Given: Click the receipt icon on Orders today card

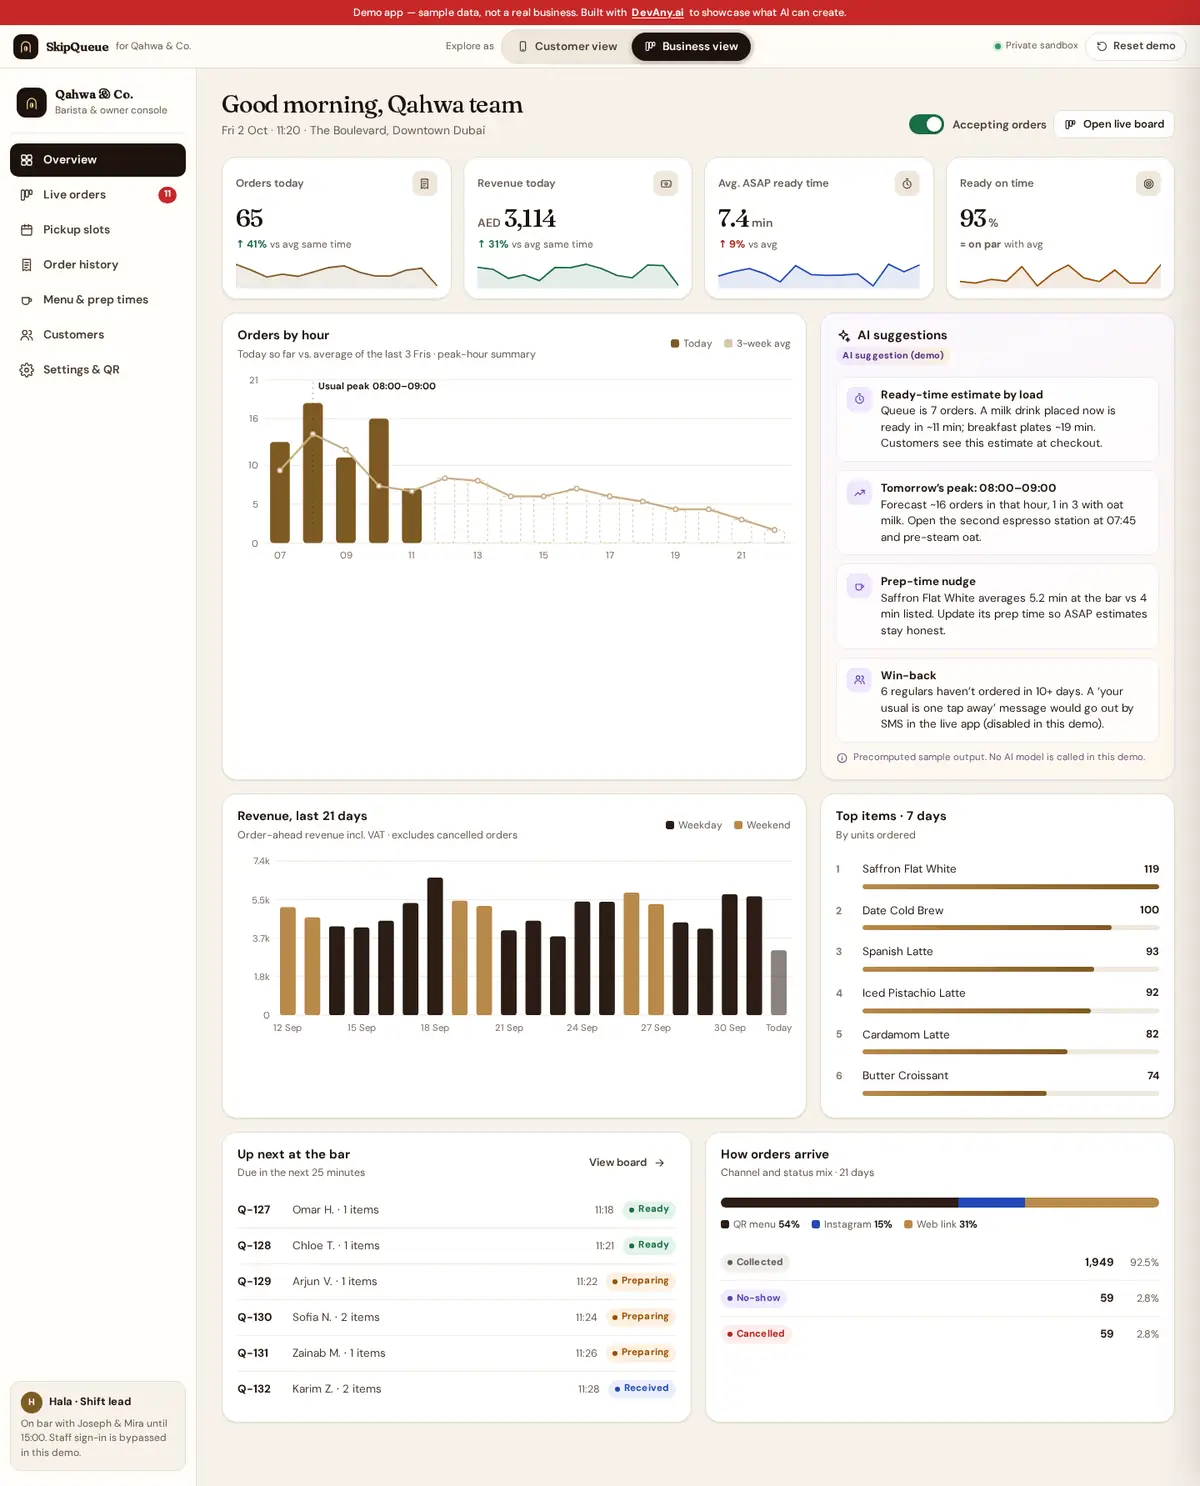Looking at the screenshot, I should (425, 184).
